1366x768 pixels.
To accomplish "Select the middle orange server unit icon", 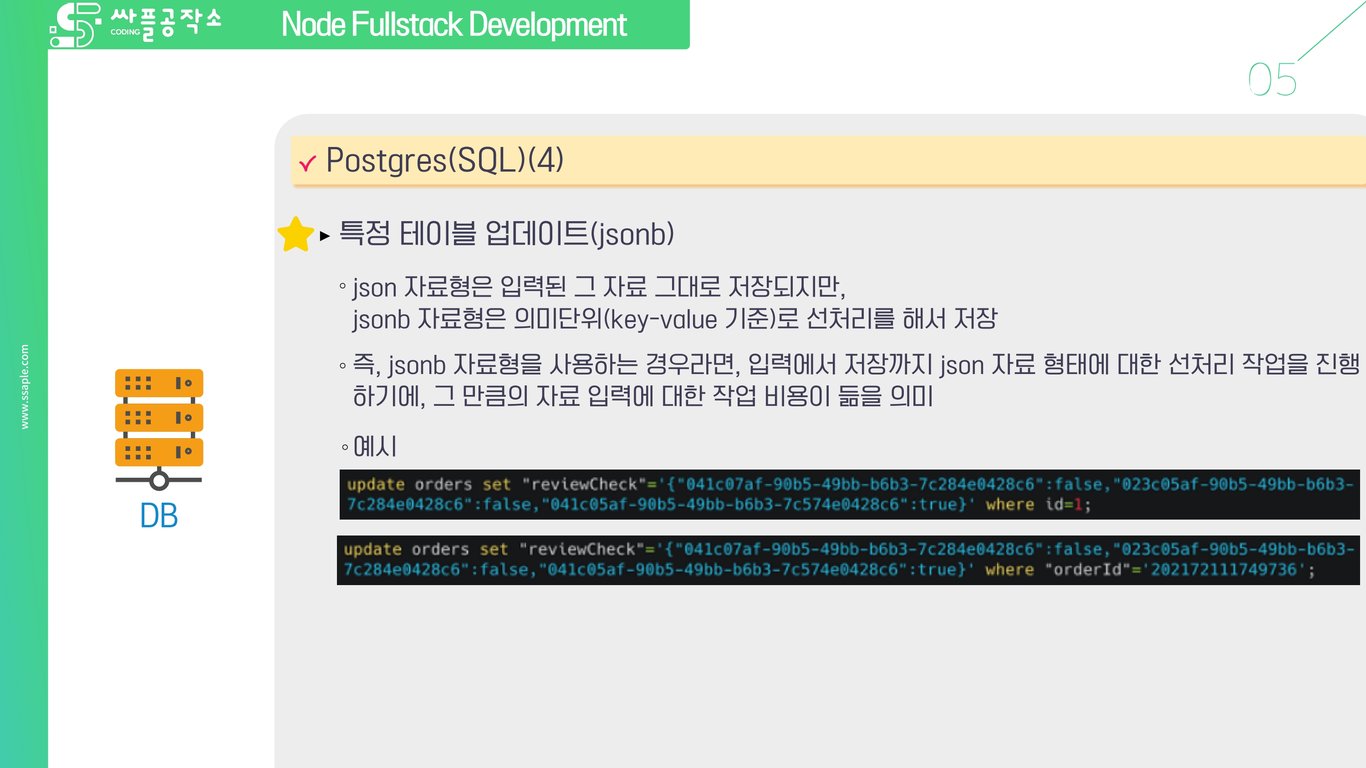I will coord(158,417).
